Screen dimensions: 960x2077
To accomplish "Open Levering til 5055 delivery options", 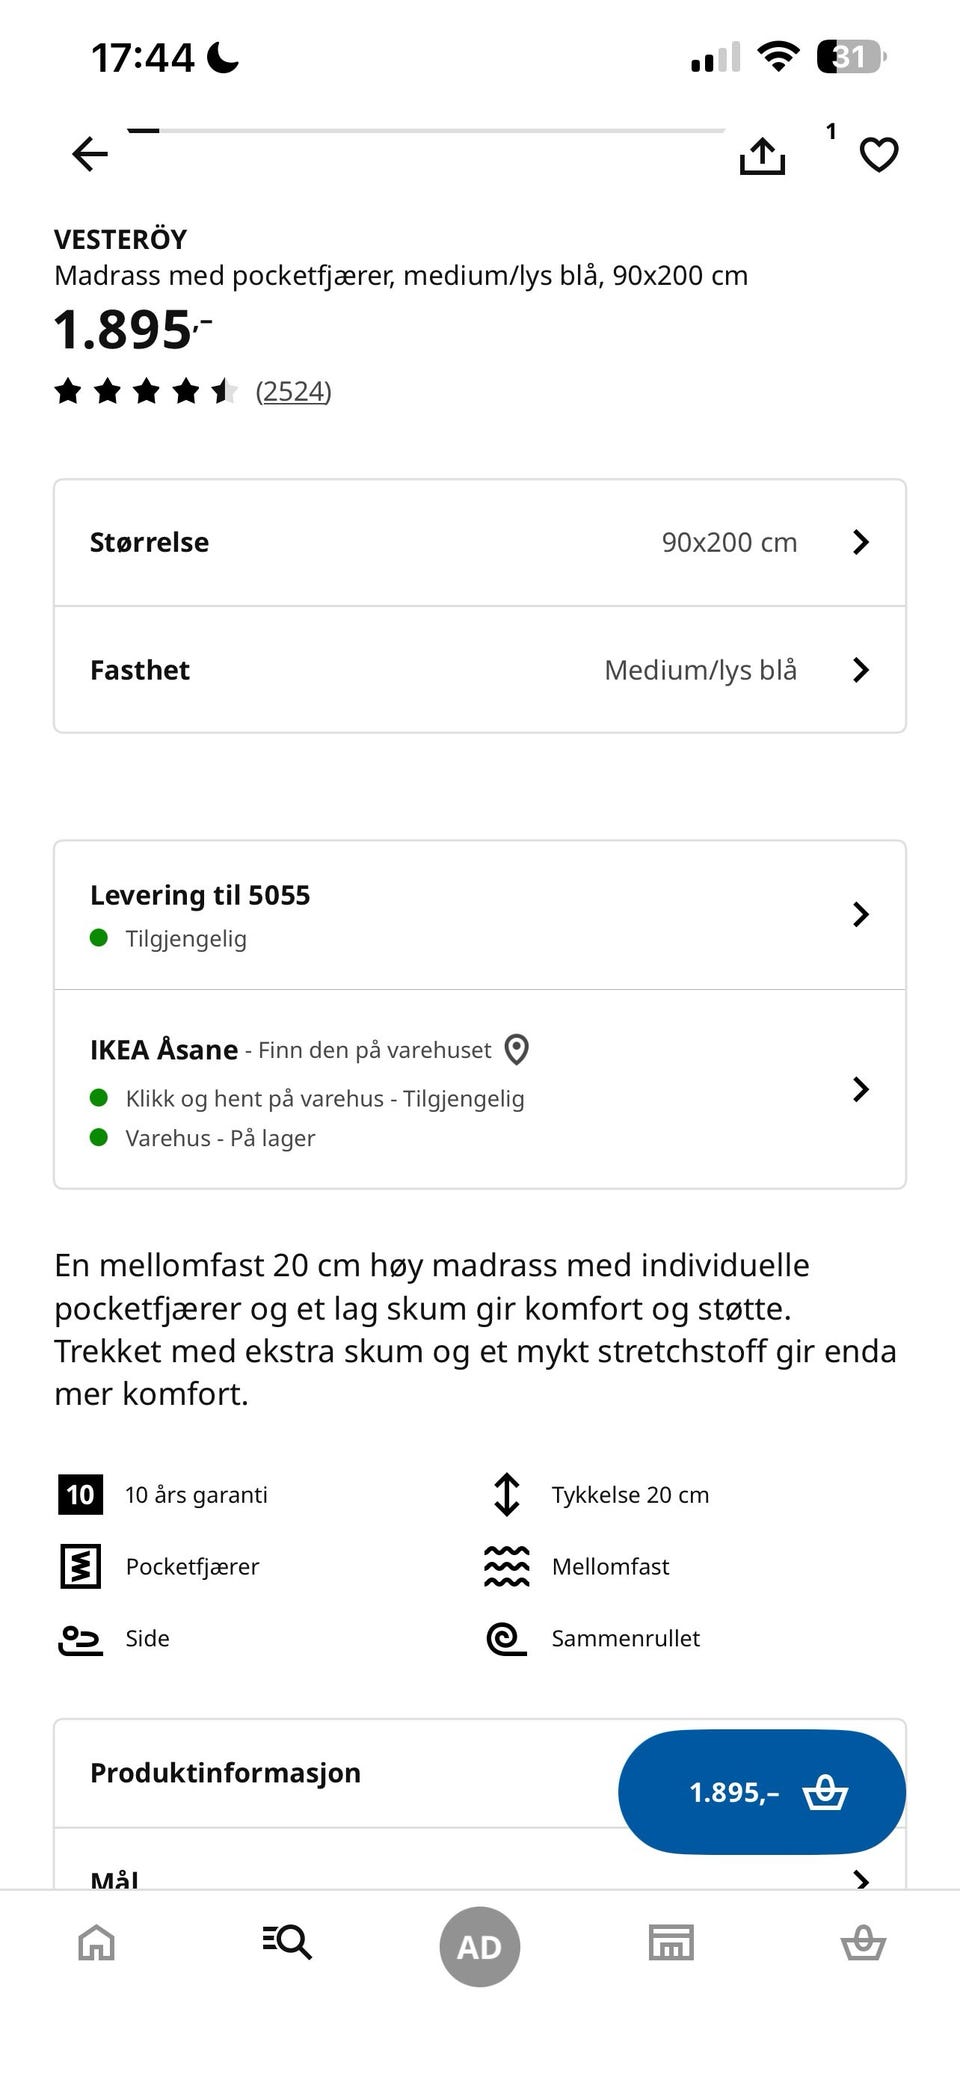I will (x=480, y=915).
